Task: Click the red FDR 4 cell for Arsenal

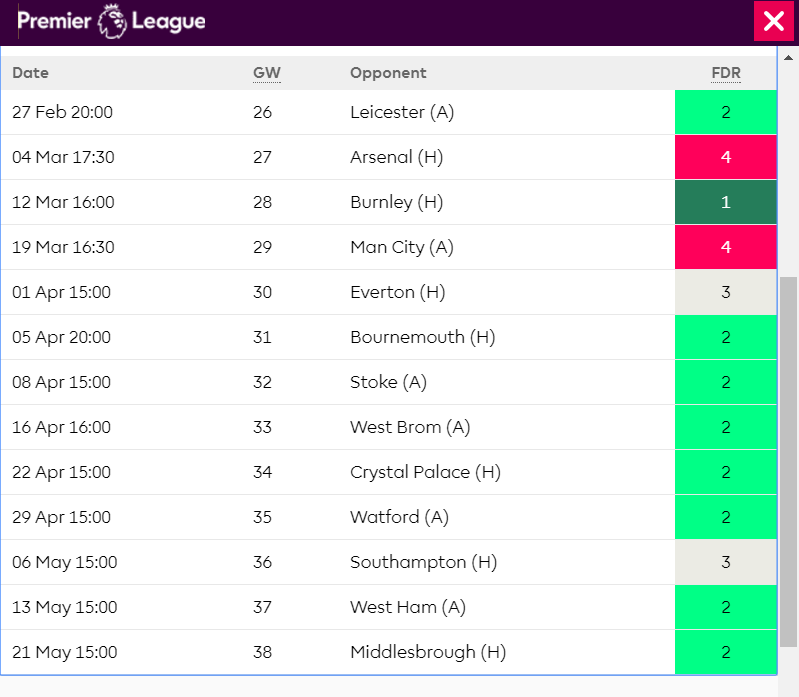Action: (726, 157)
